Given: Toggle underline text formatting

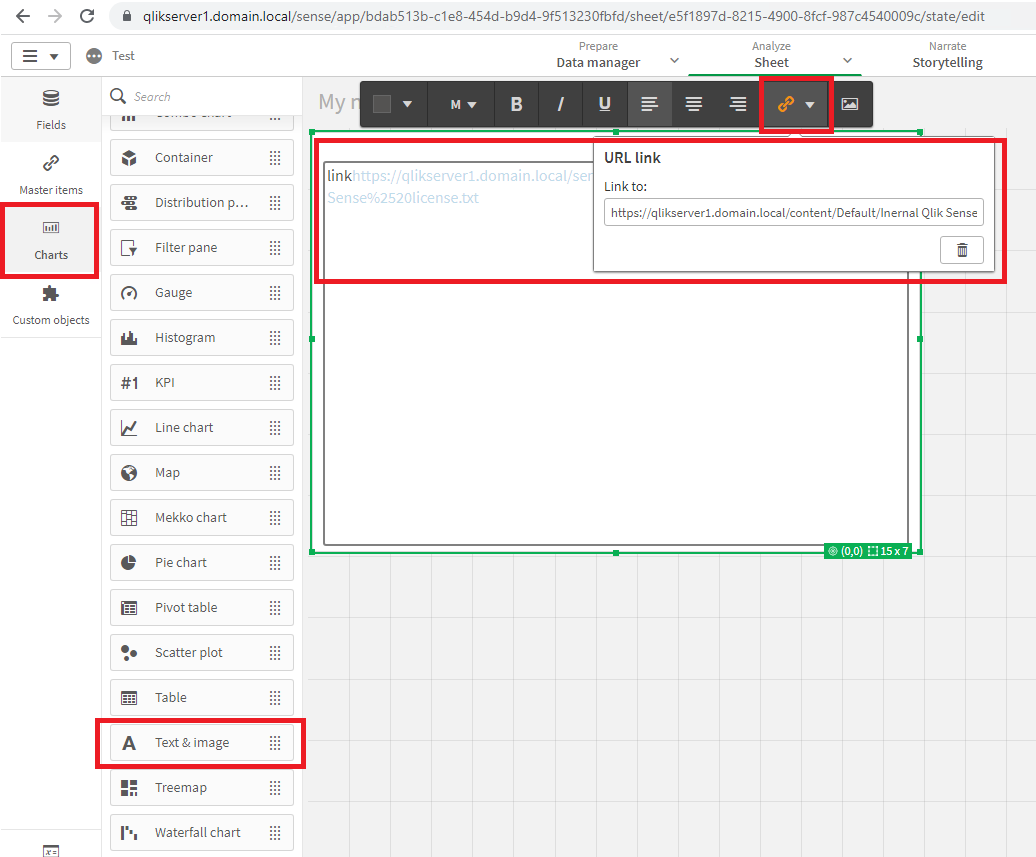Looking at the screenshot, I should (604, 104).
